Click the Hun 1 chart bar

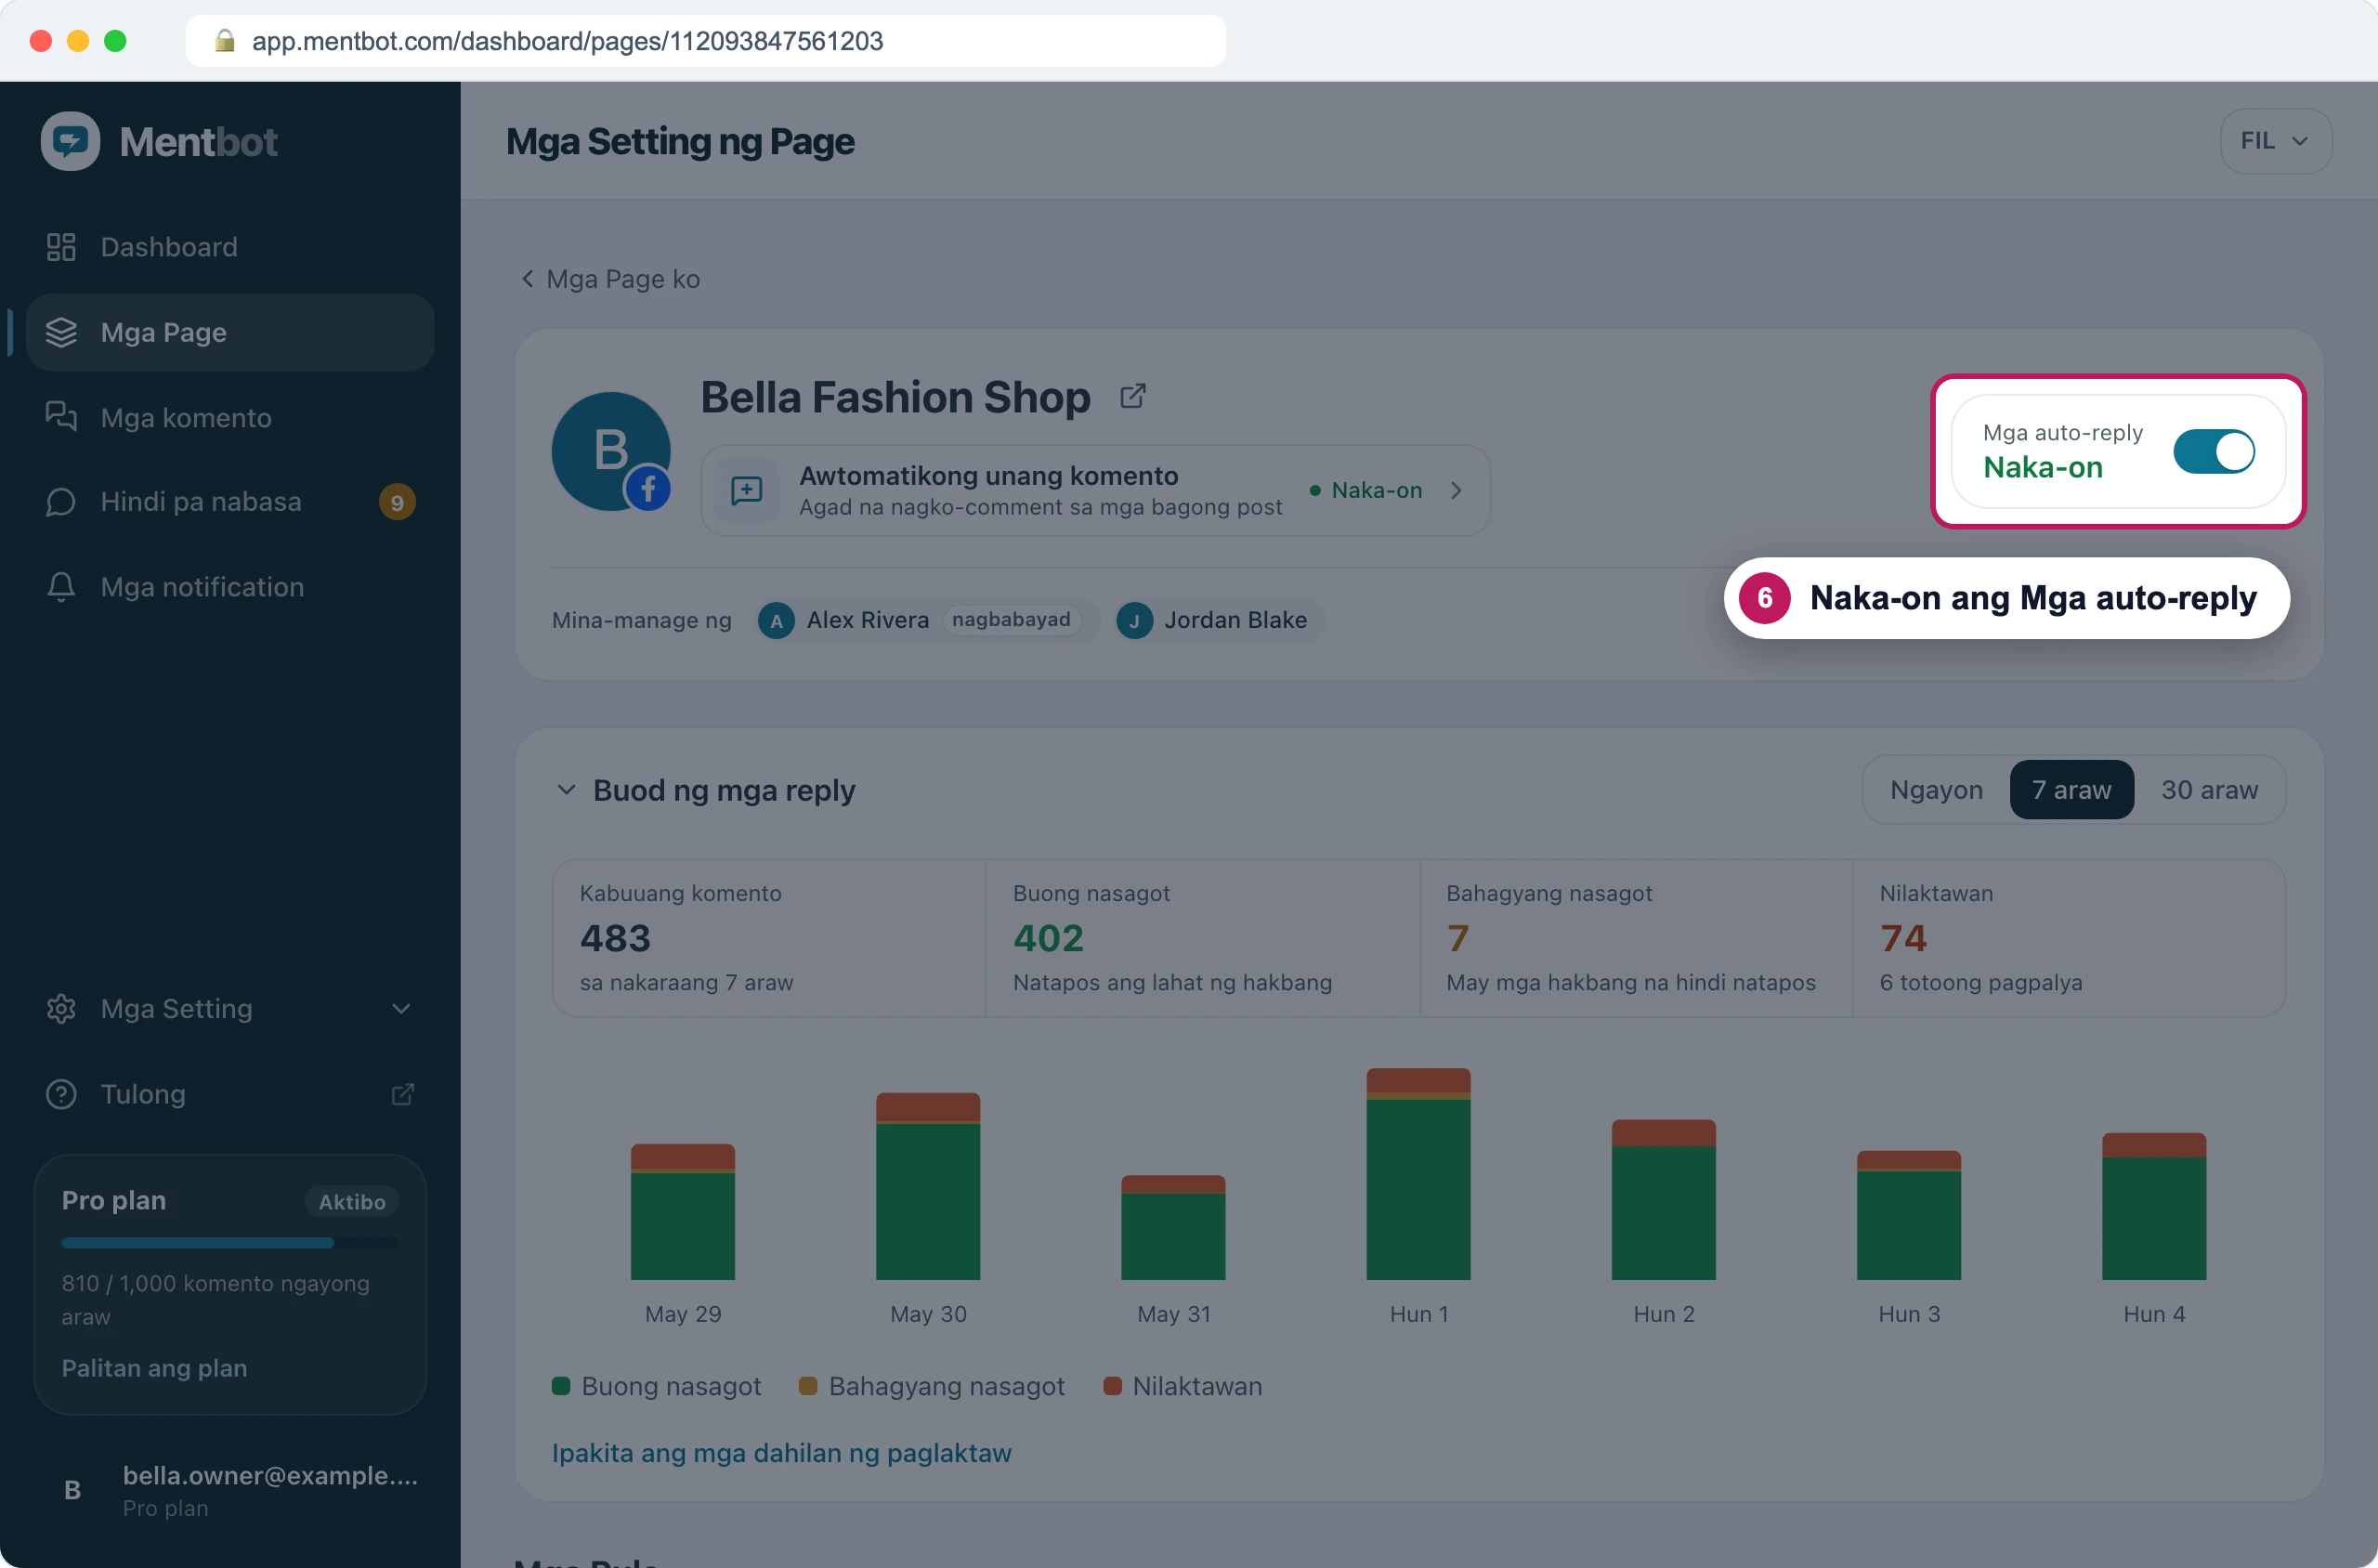coord(1418,1174)
